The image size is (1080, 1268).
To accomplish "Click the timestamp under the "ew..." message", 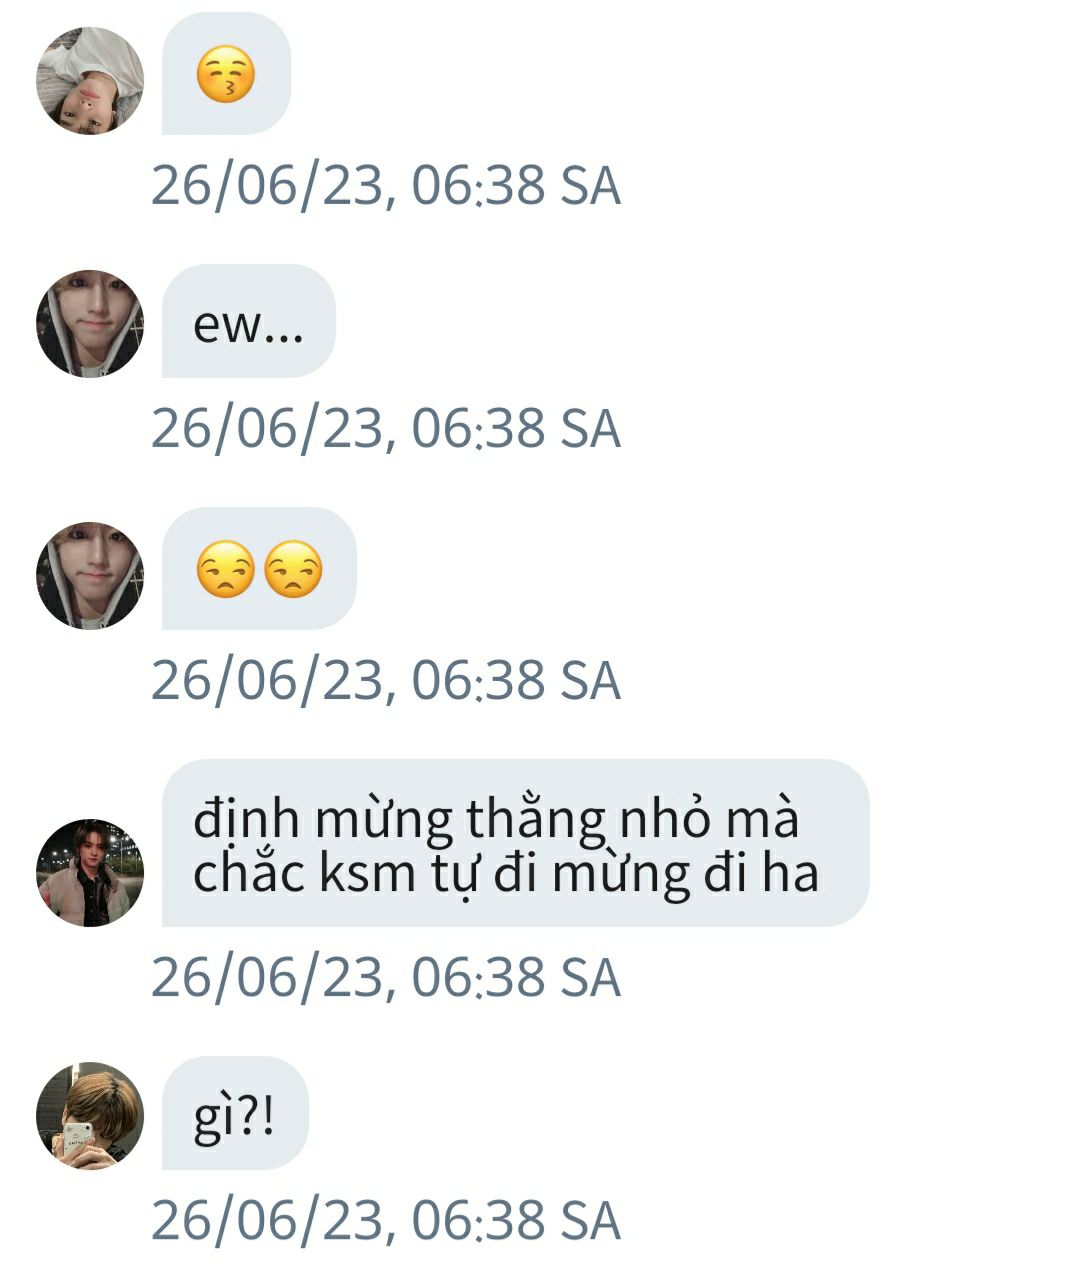I will pos(386,428).
